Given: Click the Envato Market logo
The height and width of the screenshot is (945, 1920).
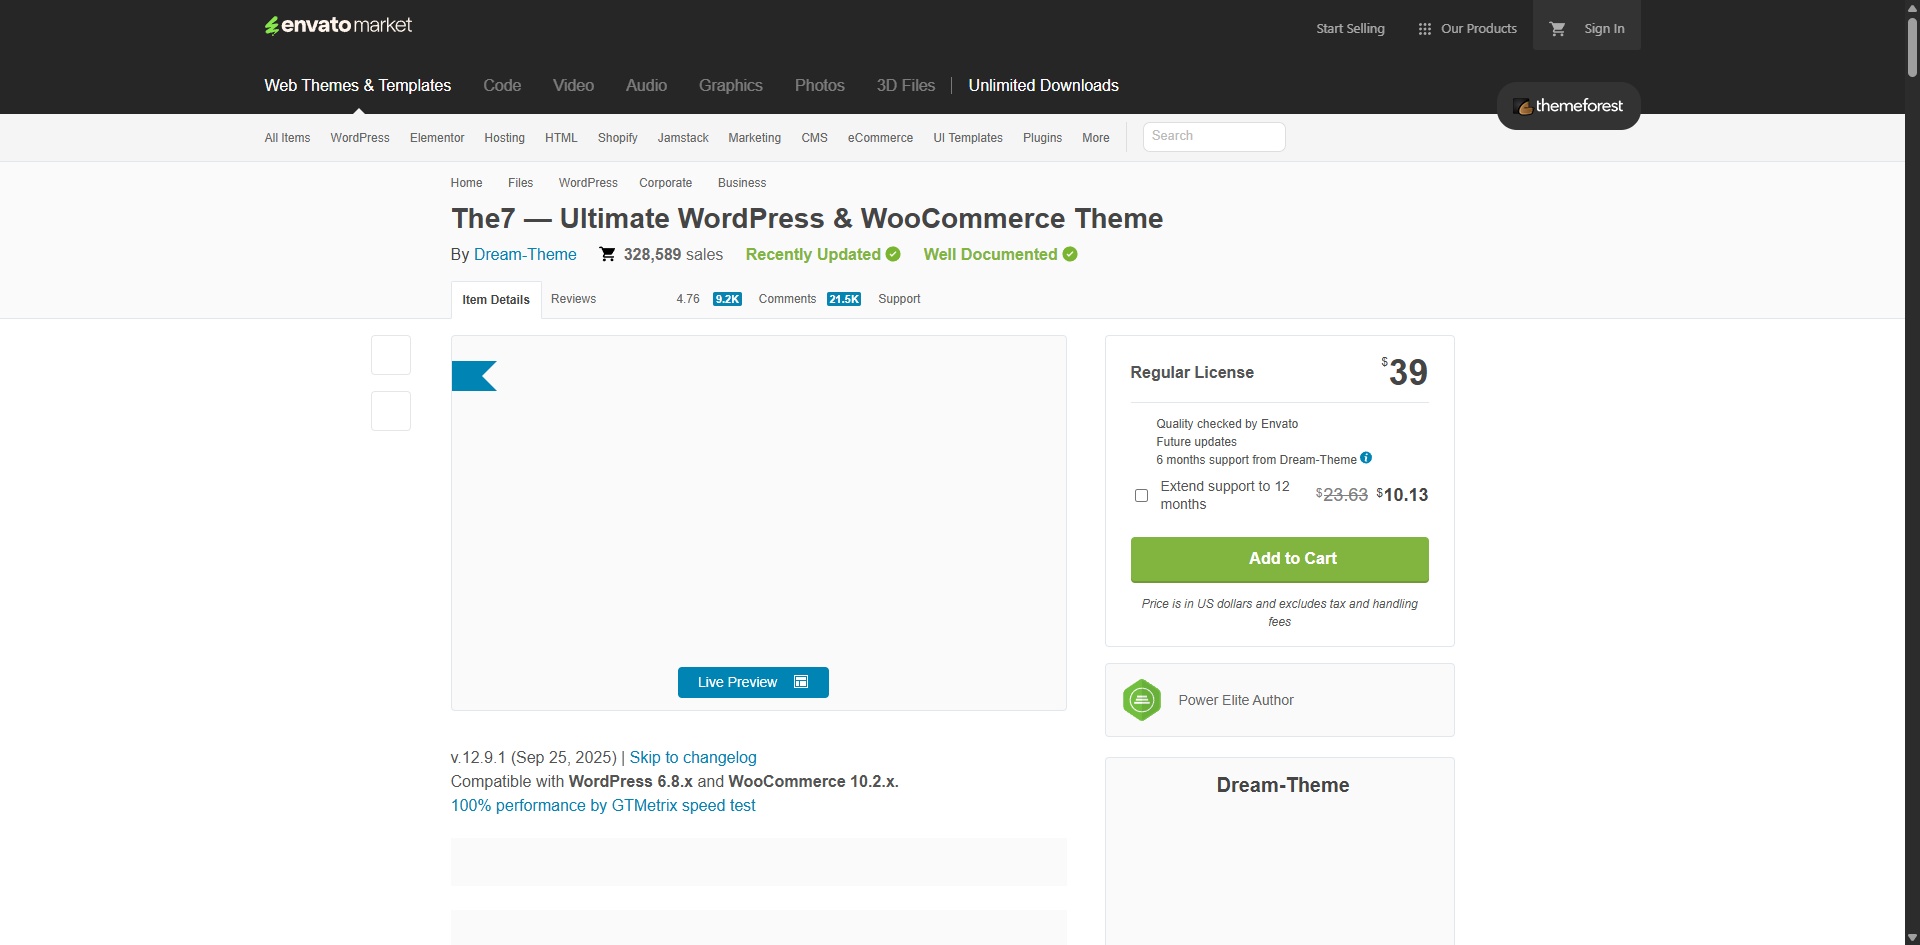Looking at the screenshot, I should pyautogui.click(x=338, y=26).
